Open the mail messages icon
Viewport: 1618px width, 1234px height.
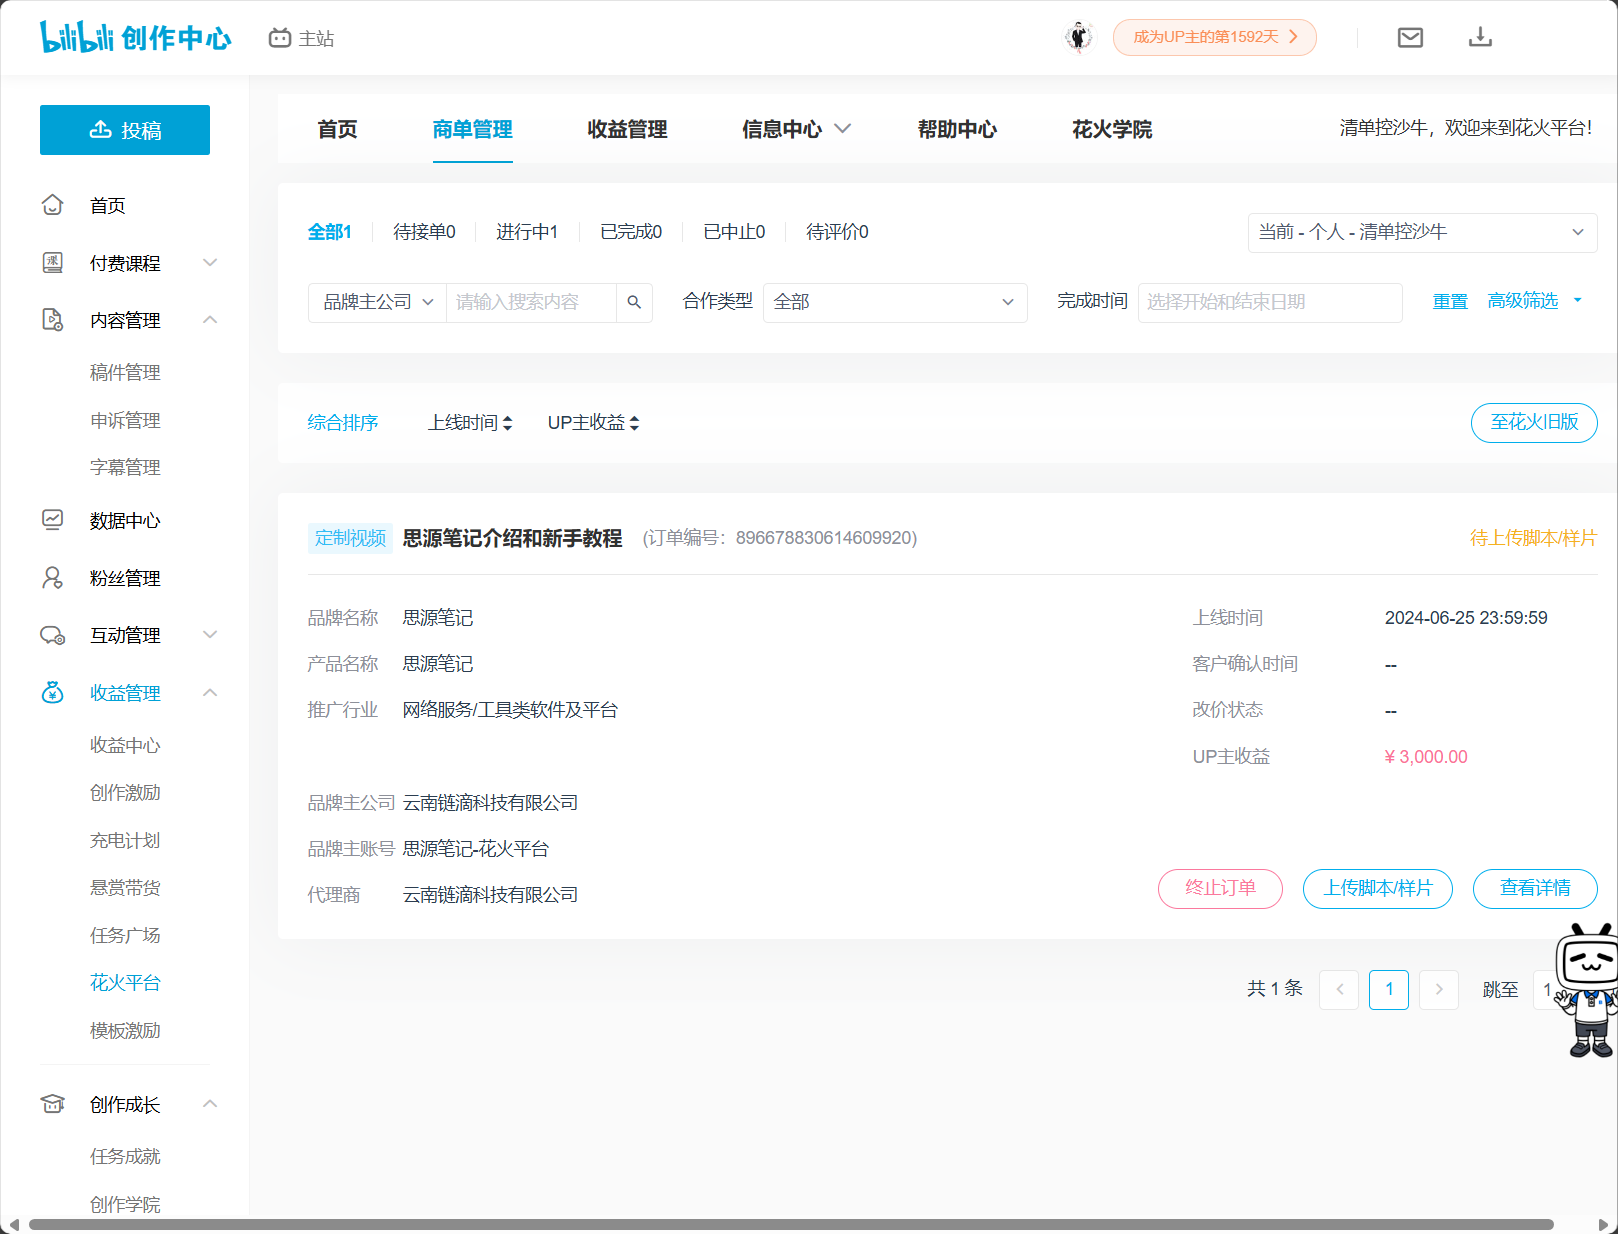tap(1410, 37)
